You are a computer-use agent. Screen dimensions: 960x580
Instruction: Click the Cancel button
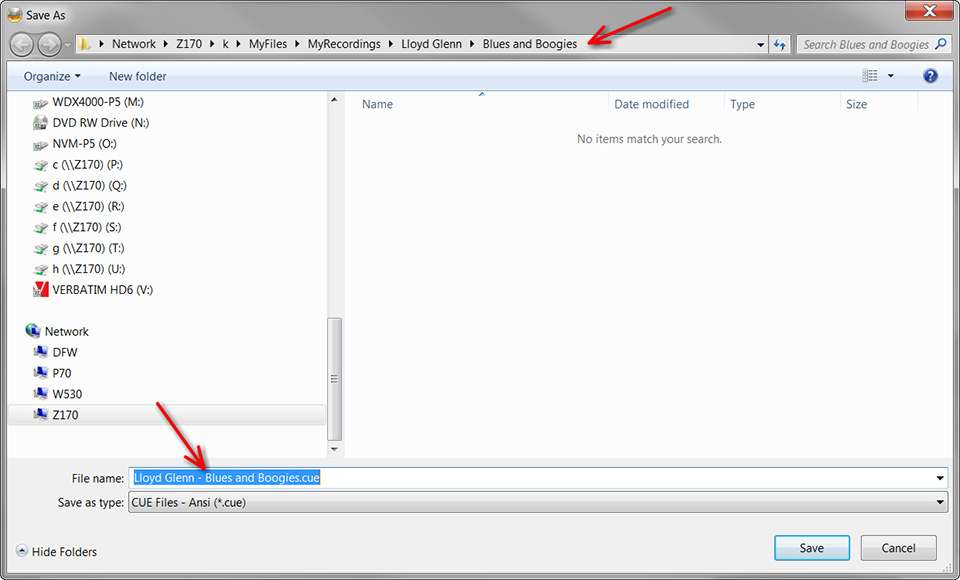pos(898,548)
